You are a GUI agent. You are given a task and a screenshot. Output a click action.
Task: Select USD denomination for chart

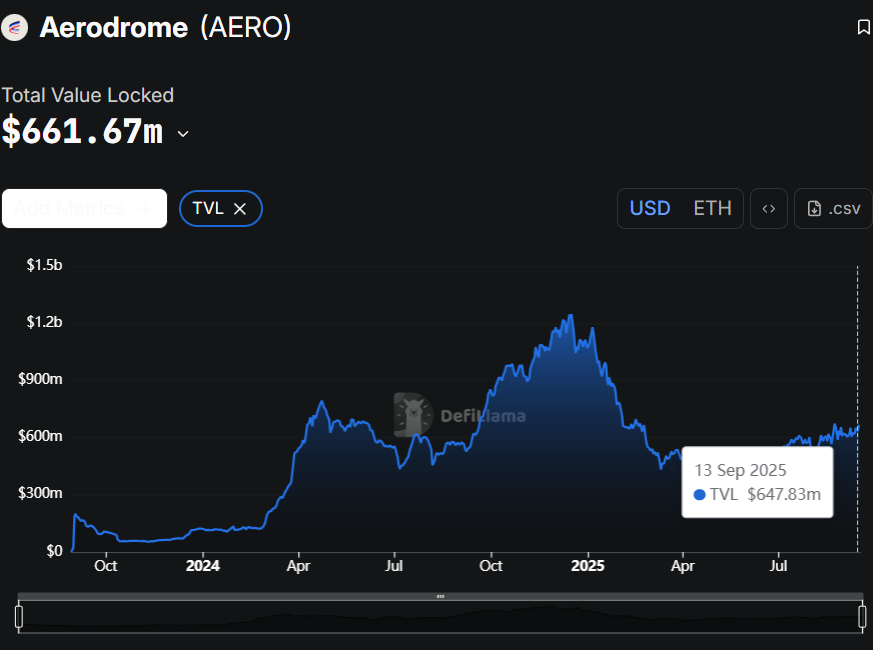point(650,208)
